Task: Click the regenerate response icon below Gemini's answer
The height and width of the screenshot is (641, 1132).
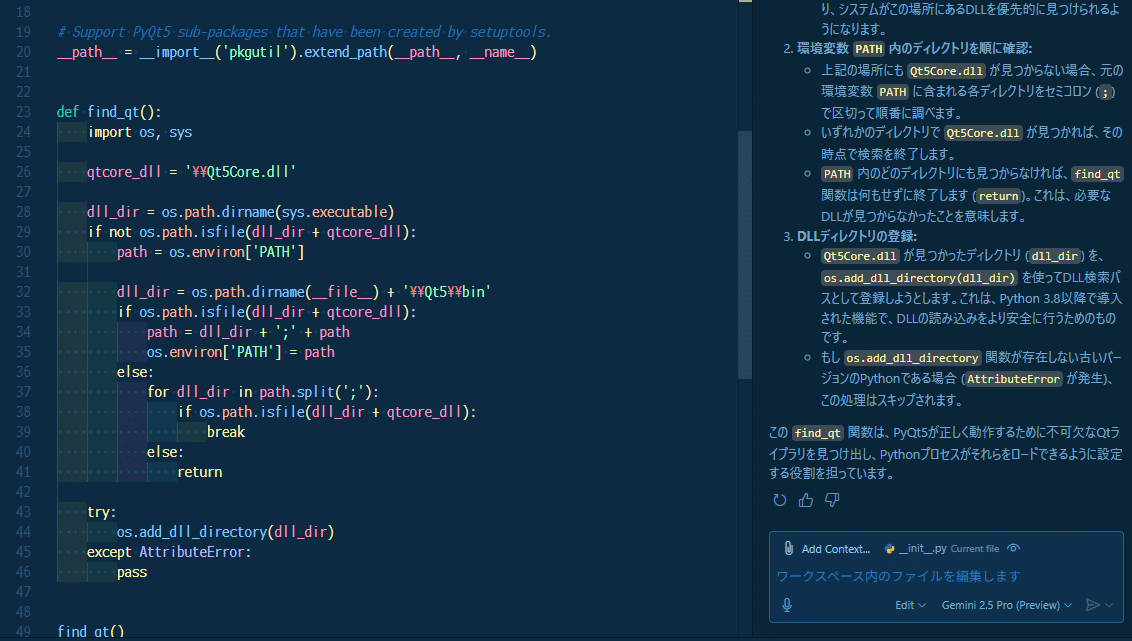Action: coord(780,500)
